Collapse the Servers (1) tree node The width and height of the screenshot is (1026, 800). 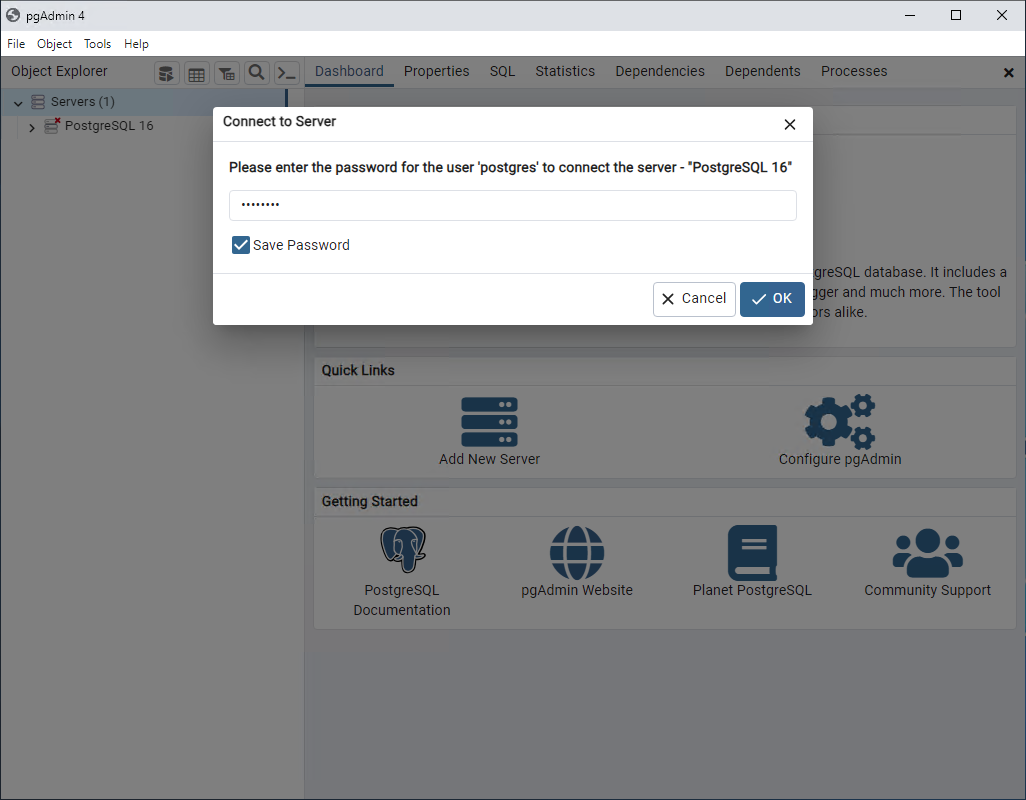tap(18, 103)
